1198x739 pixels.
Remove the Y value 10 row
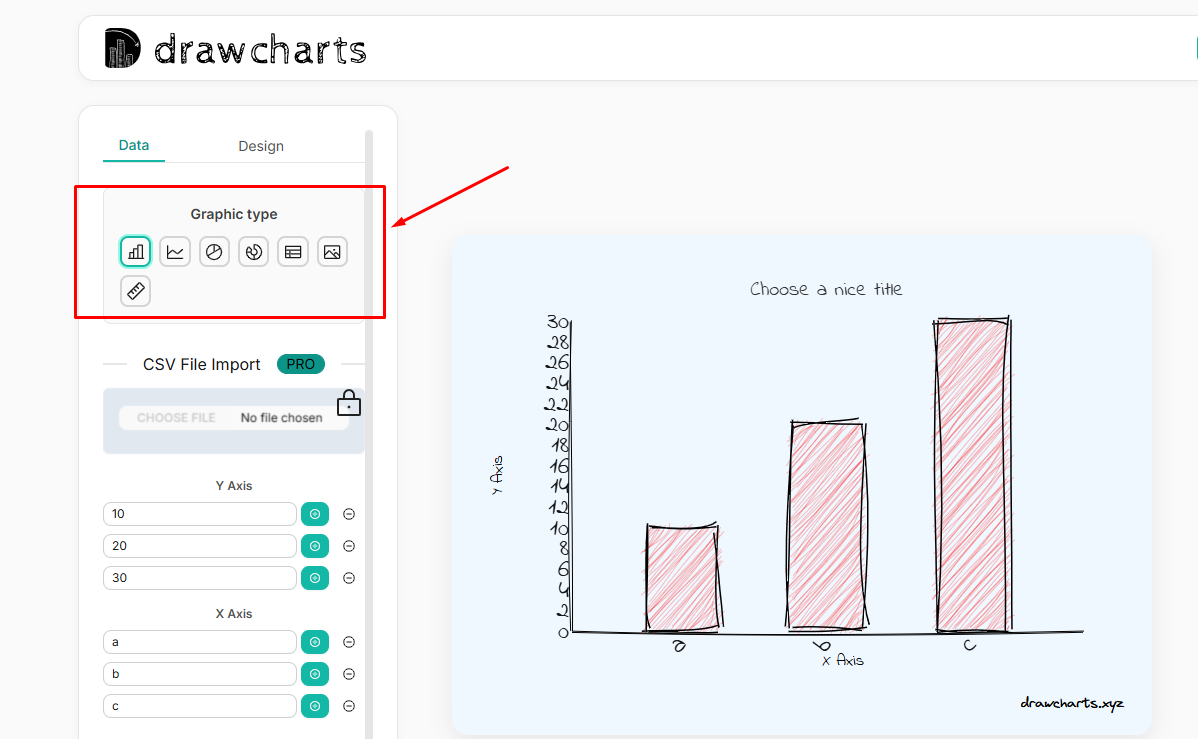(x=349, y=514)
